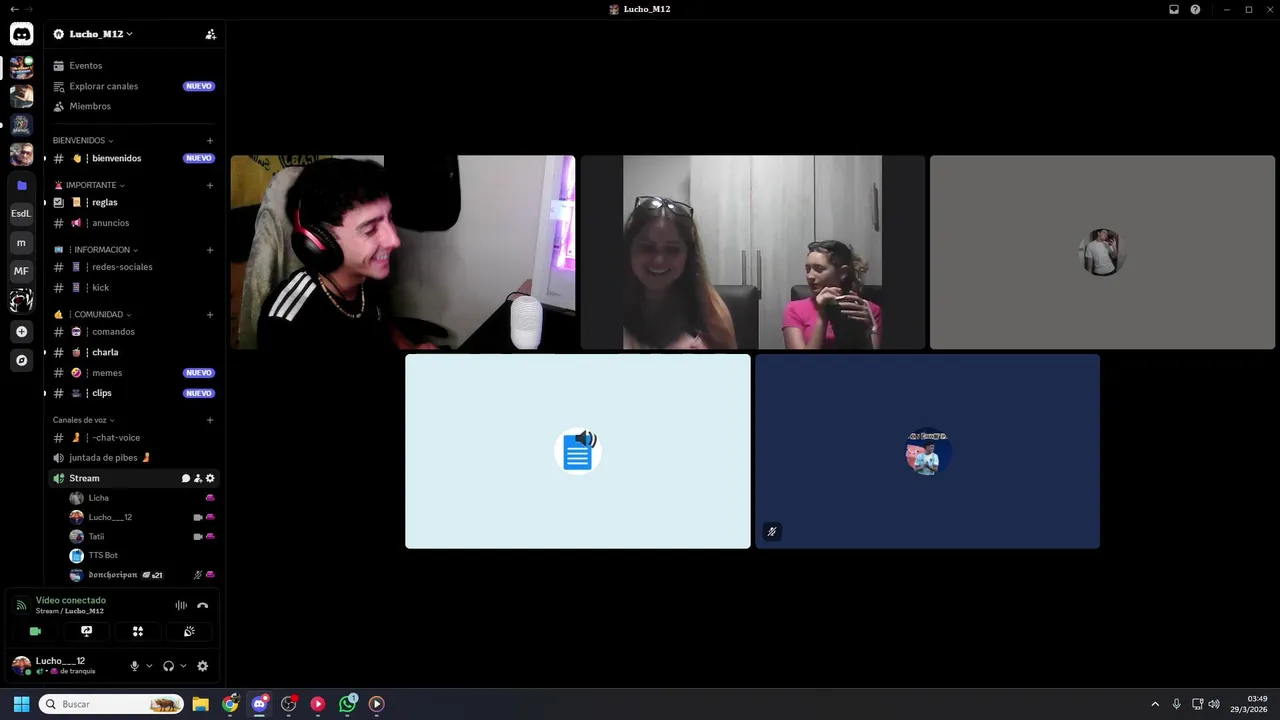Open WhatsApp from the taskbar

(x=347, y=704)
